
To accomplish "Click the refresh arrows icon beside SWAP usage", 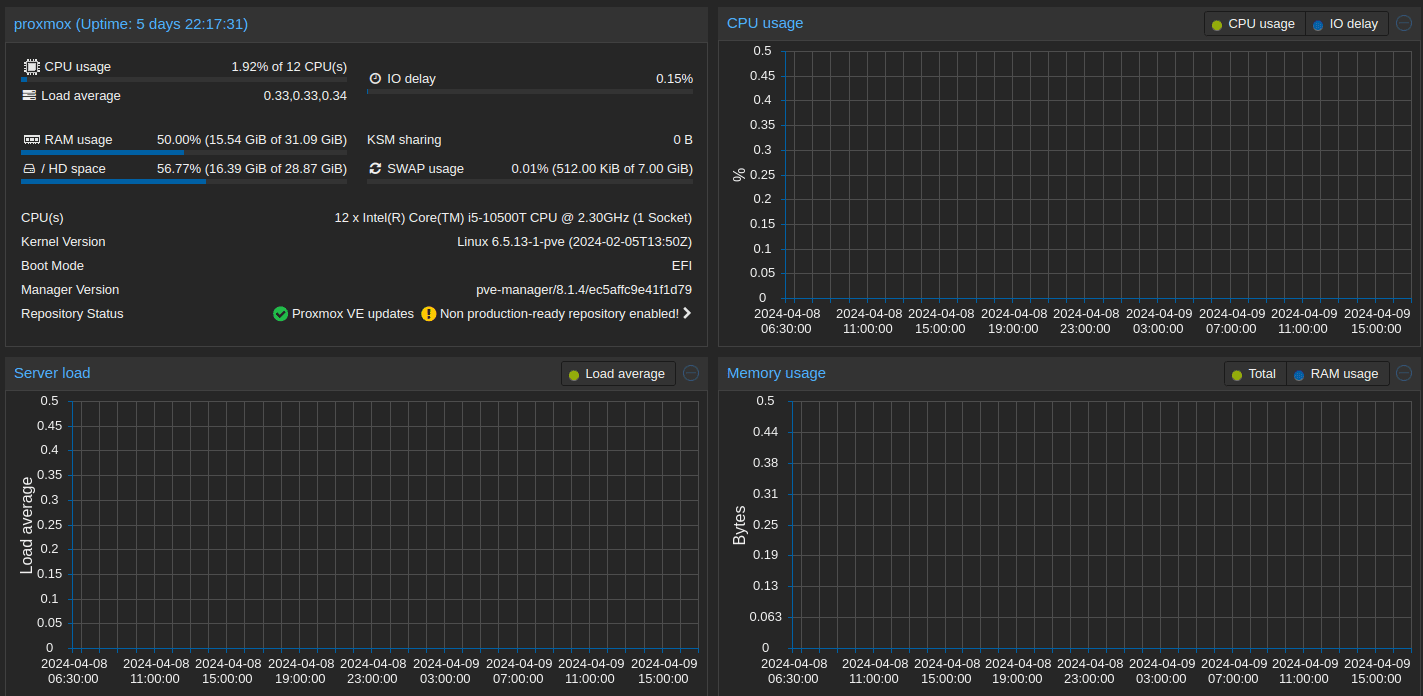I will (375, 169).
